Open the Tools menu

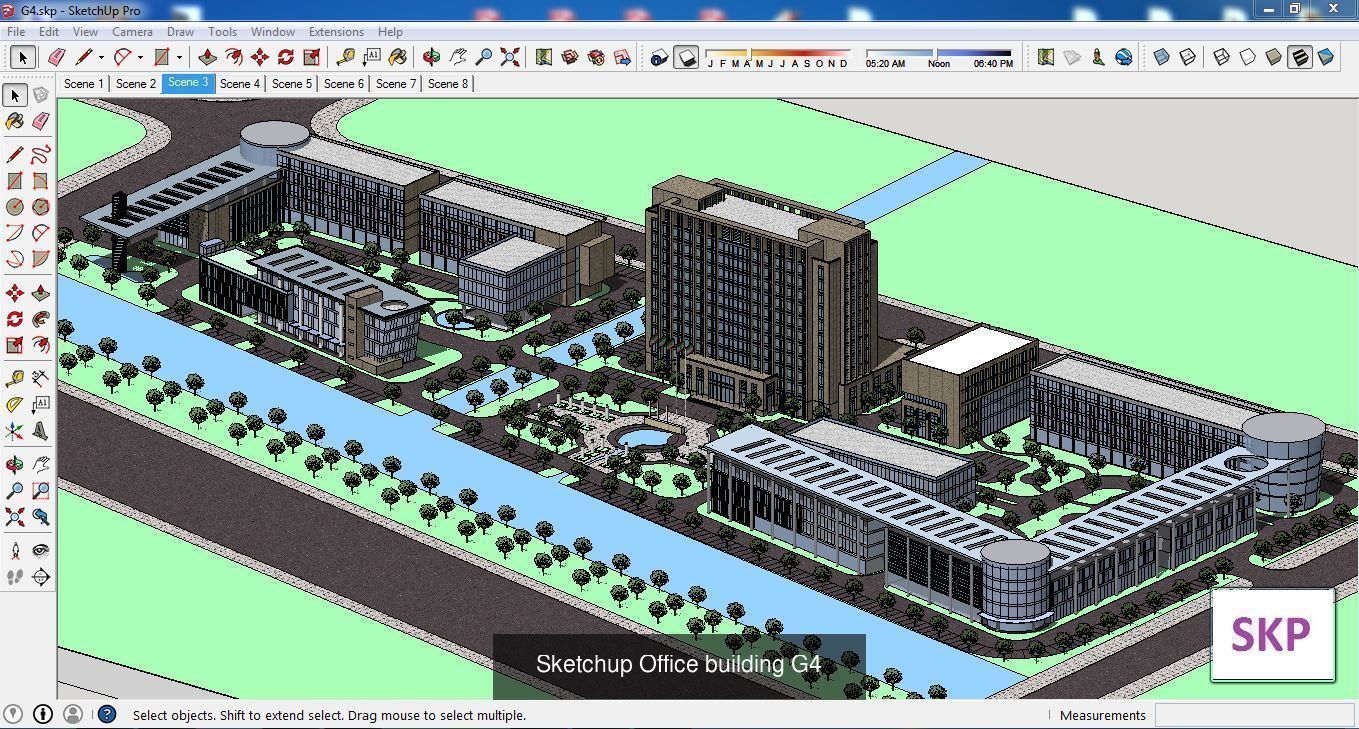click(222, 32)
